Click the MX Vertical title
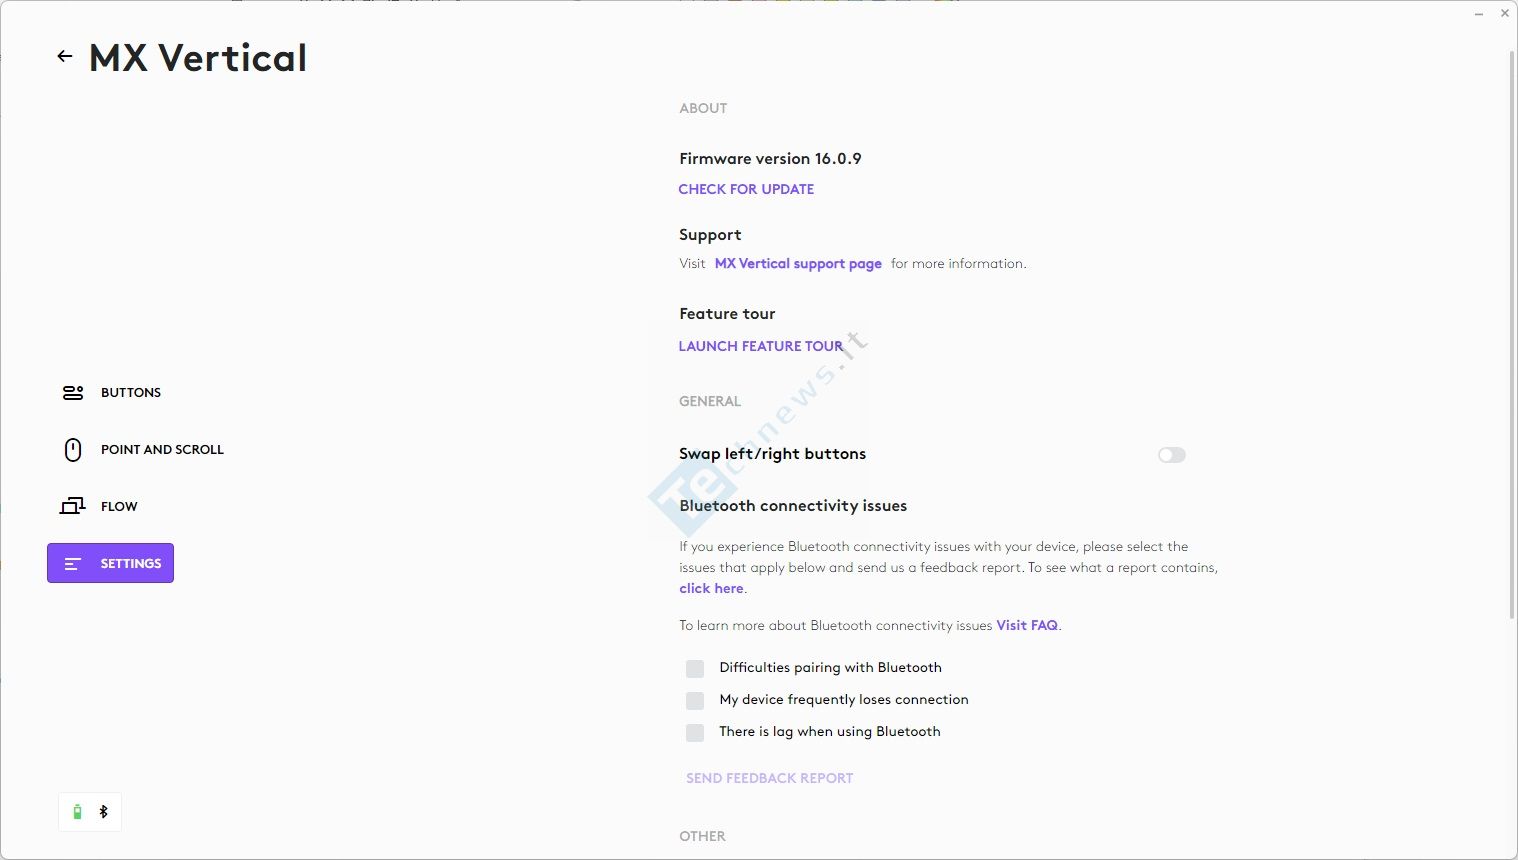1518x860 pixels. (198, 58)
